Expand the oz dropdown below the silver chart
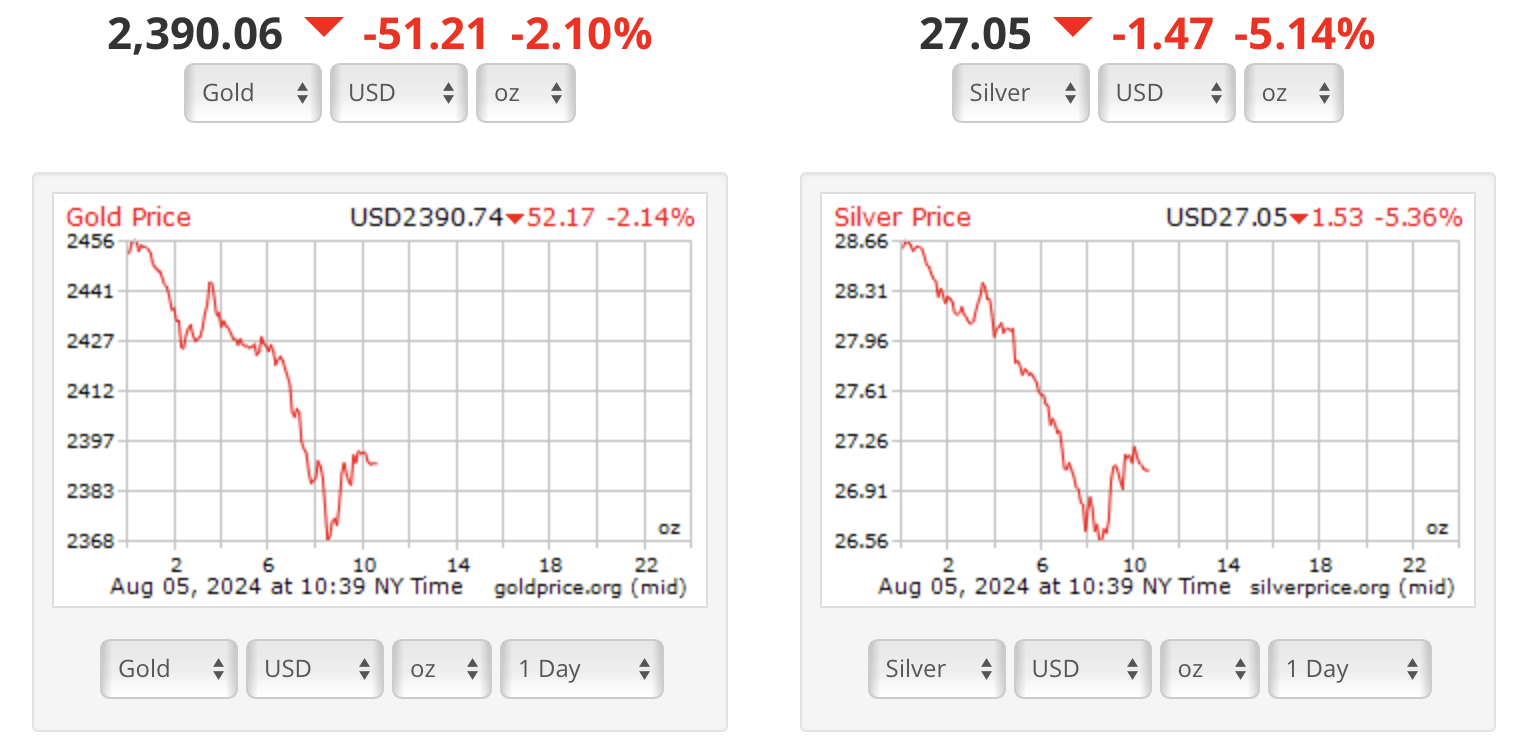This screenshot has width=1532, height=756. coord(1210,669)
